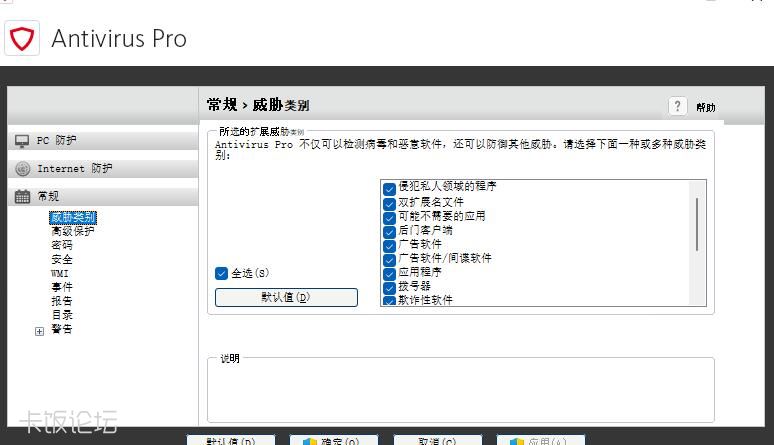Image resolution: width=774 pixels, height=445 pixels.
Task: Uncheck 侵犯私人领域的程序 checkbox
Action: (x=389, y=189)
